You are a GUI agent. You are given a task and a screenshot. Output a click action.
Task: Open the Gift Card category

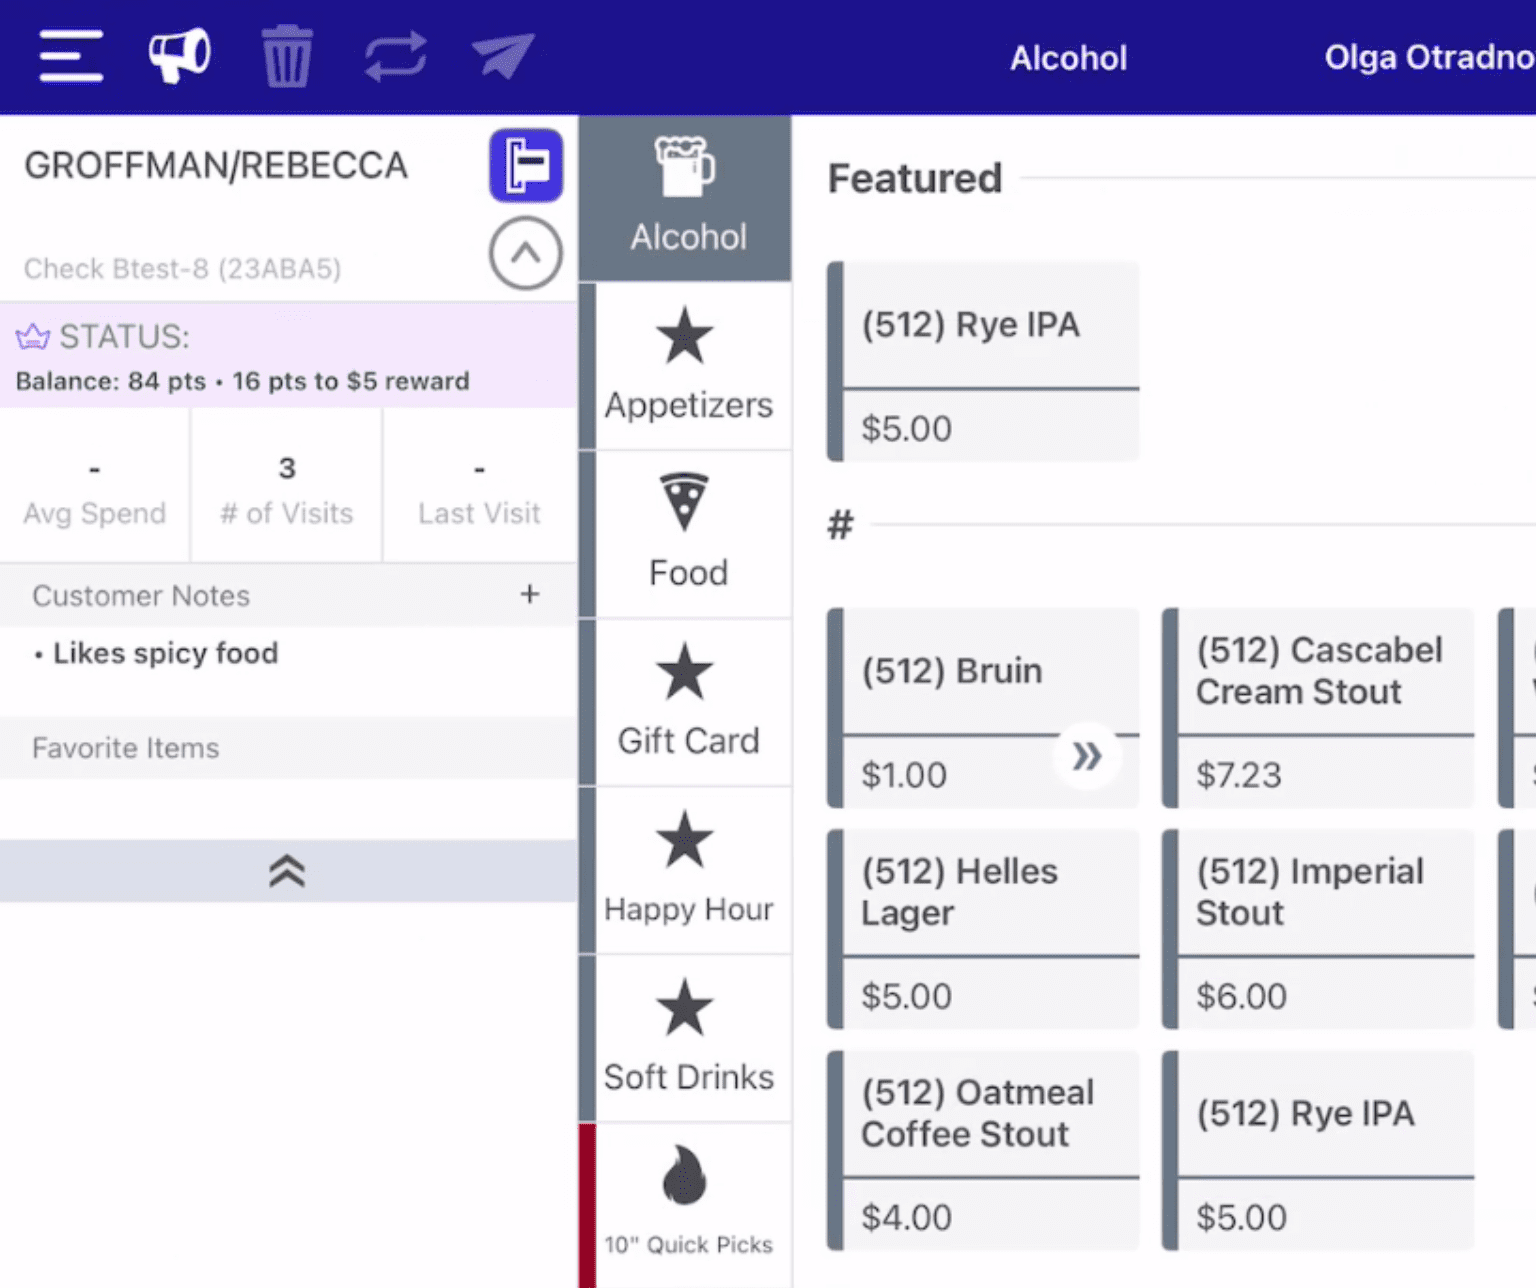(688, 702)
